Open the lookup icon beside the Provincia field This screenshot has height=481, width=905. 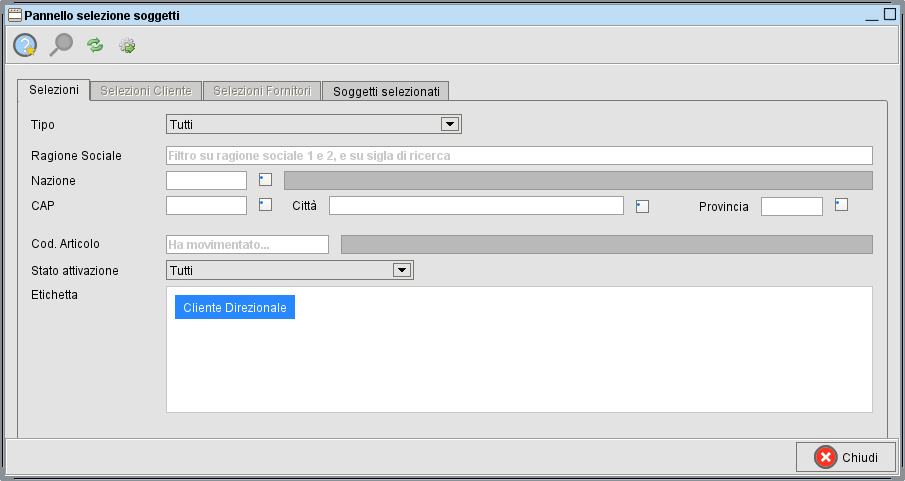(841, 204)
